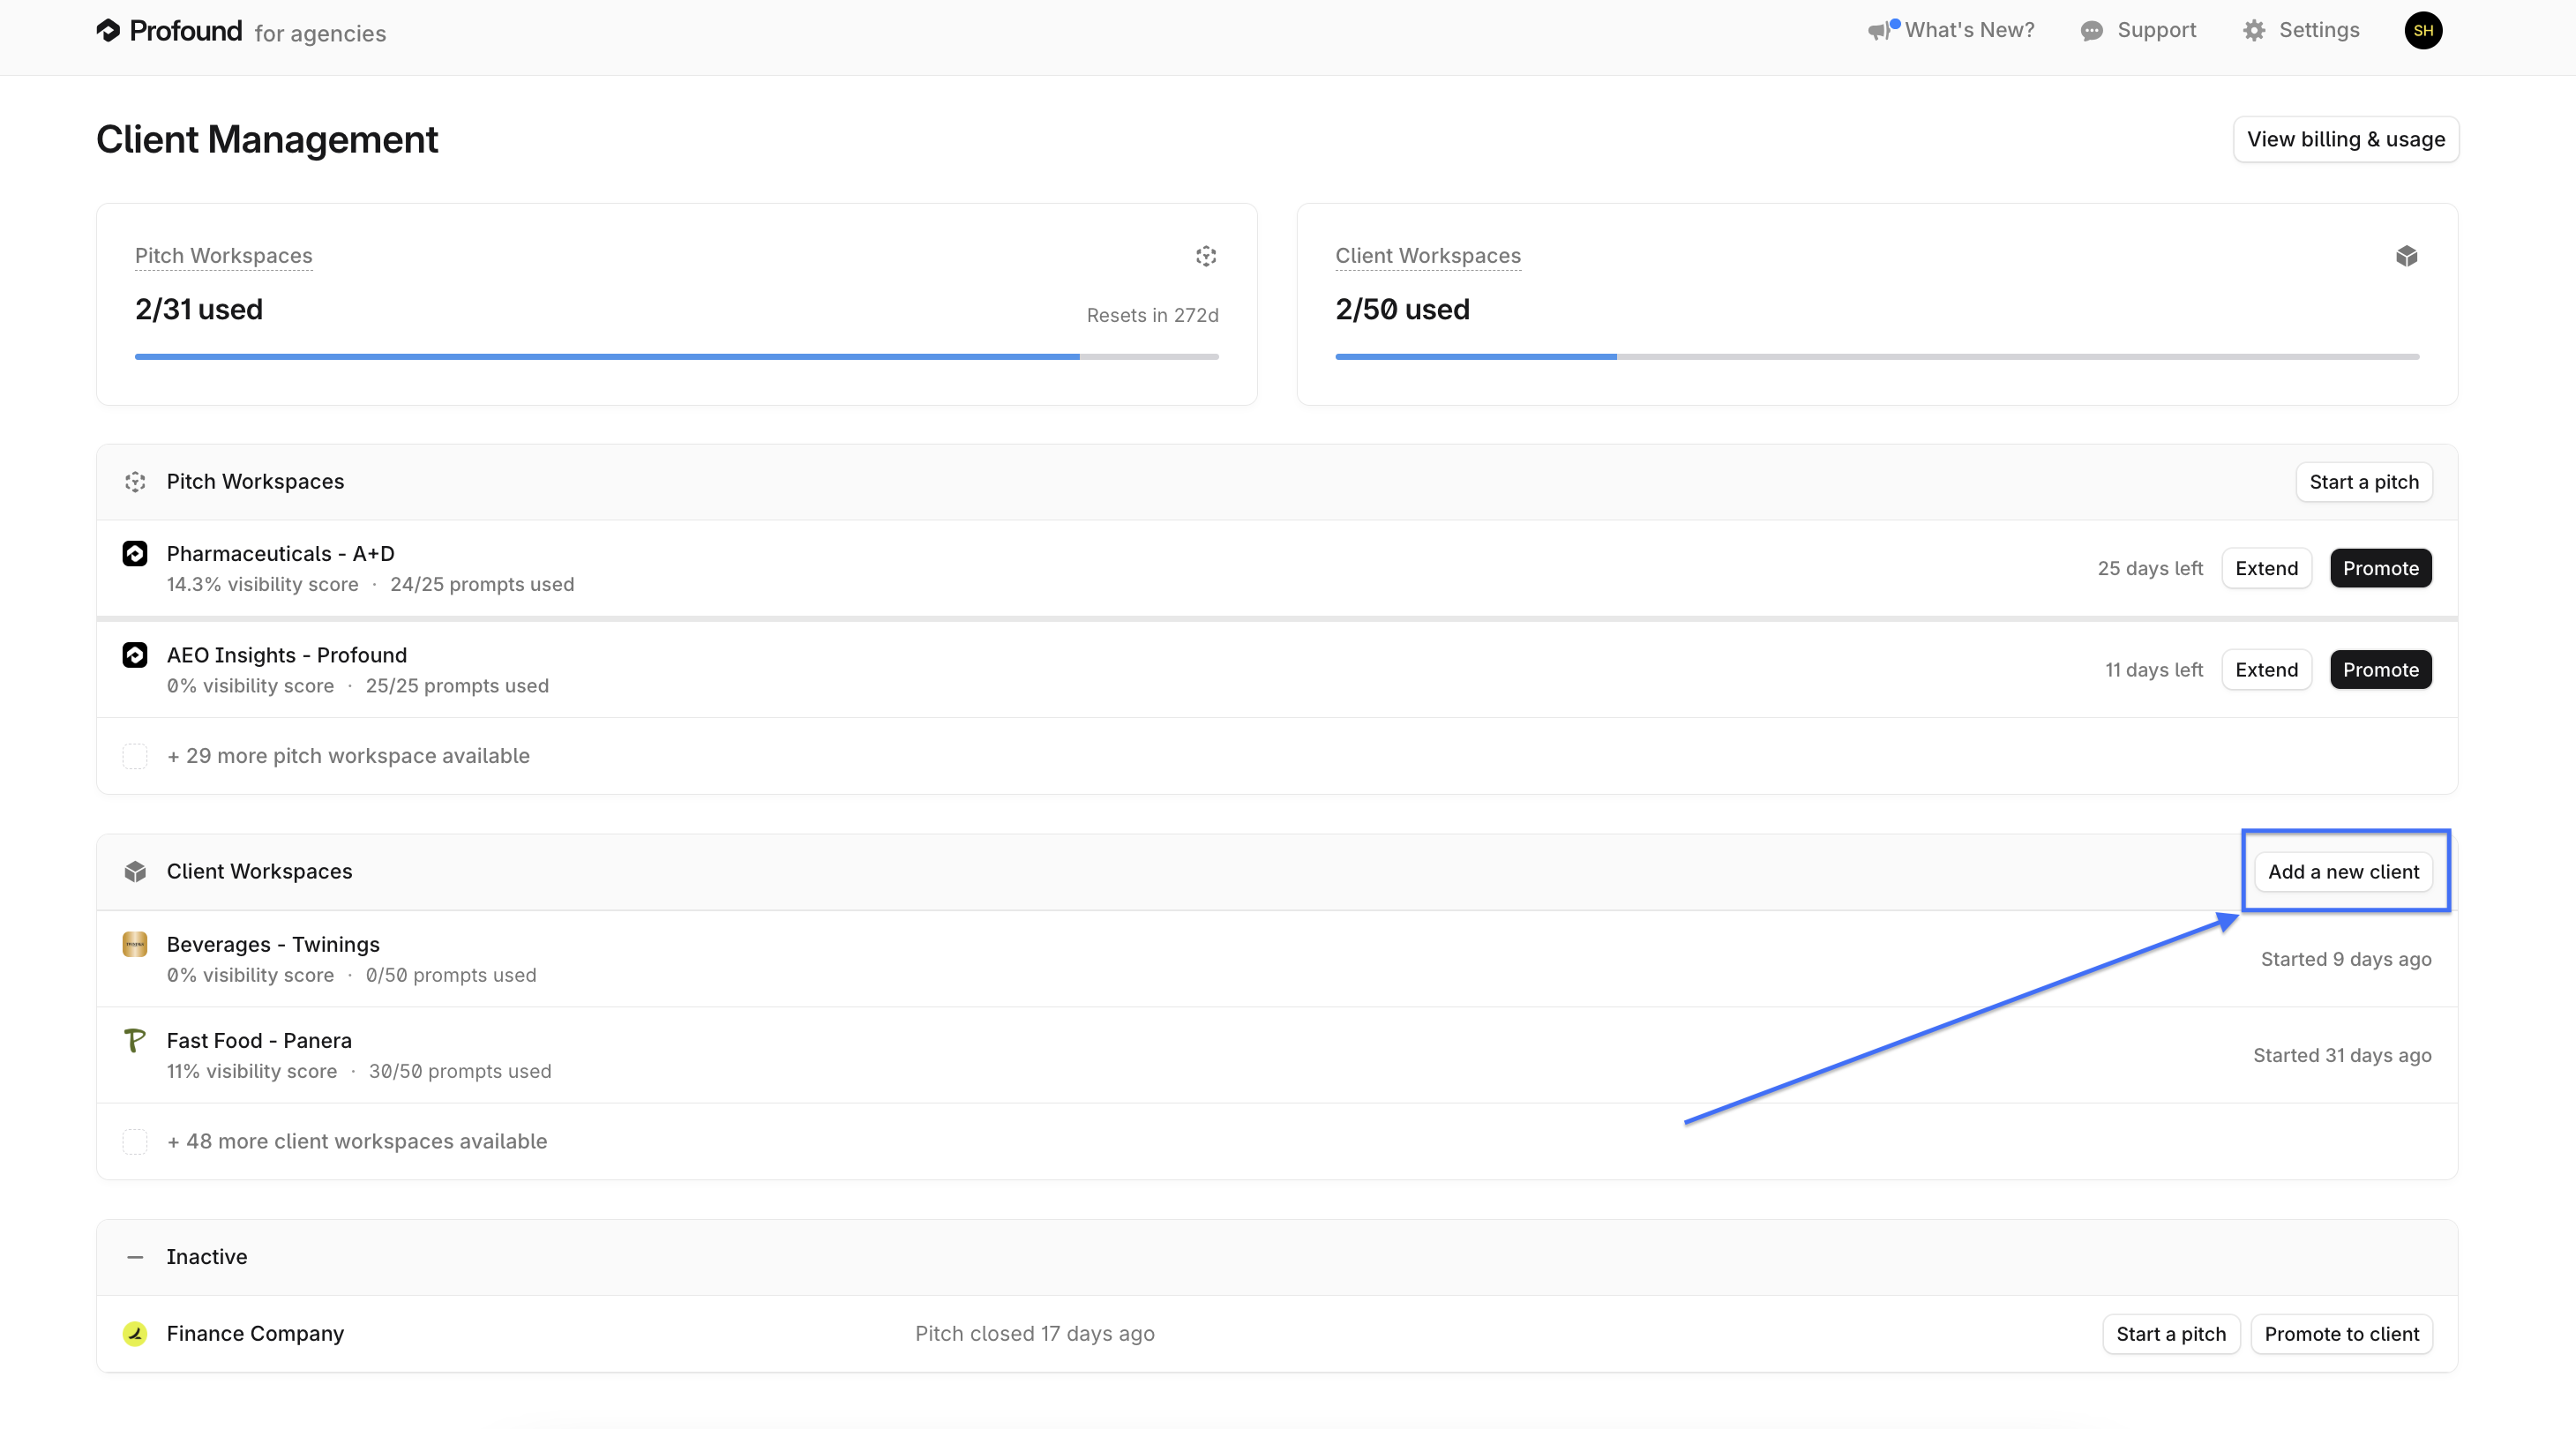This screenshot has height=1429, width=2576.
Task: Click 'Started 9 days ago' text
Action: (x=2346, y=959)
